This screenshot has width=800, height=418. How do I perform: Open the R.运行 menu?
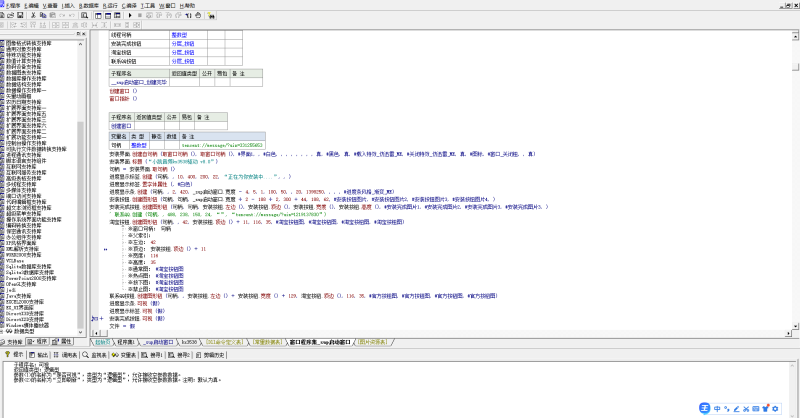click(x=110, y=6)
